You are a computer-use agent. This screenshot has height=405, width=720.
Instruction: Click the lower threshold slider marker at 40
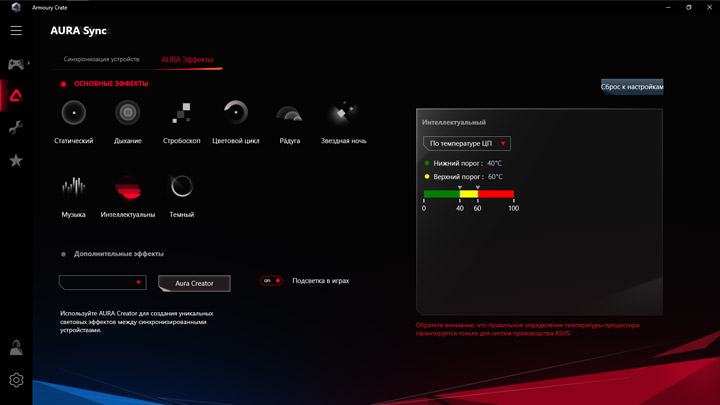click(460, 187)
